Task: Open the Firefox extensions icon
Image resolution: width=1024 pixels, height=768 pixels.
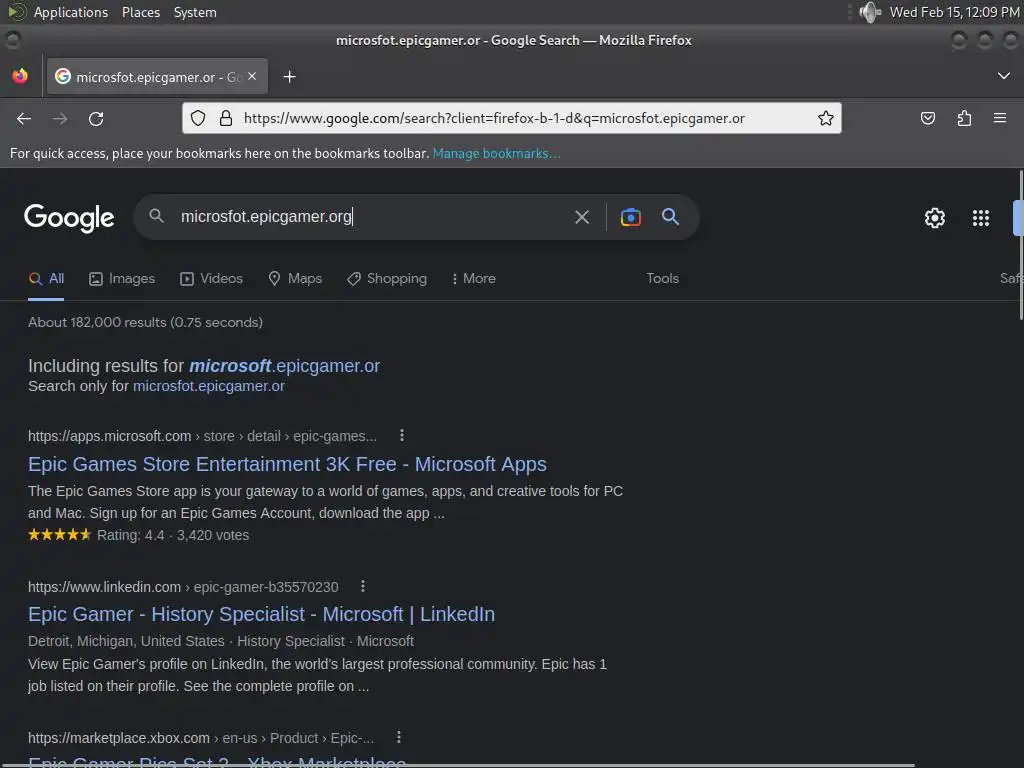Action: click(964, 118)
